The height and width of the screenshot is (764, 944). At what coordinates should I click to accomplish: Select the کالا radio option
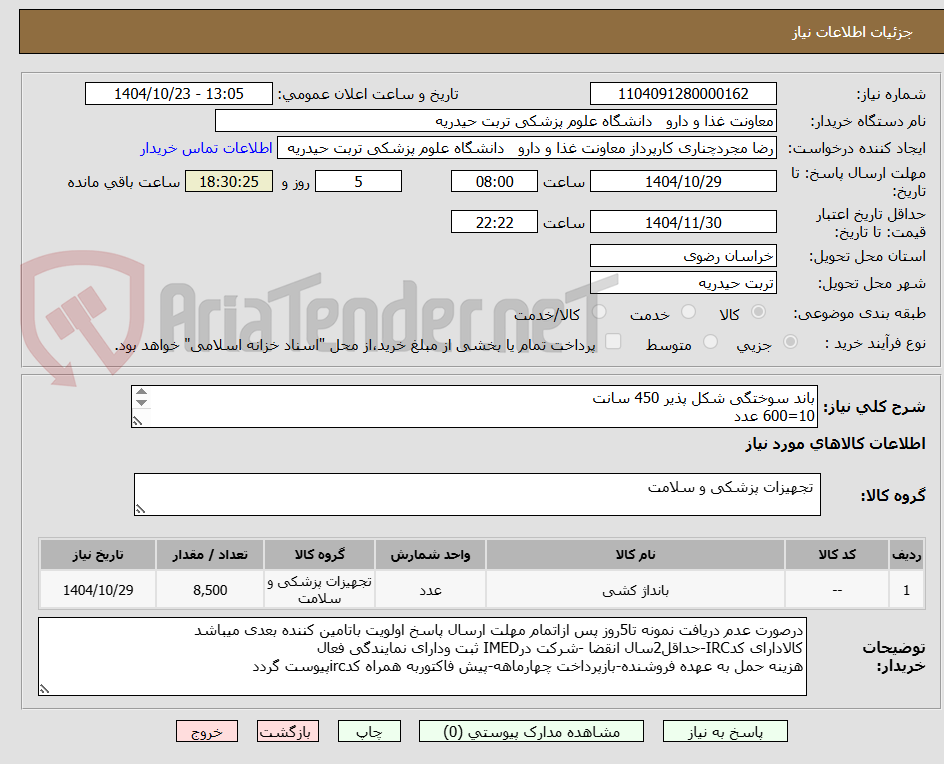[757, 312]
